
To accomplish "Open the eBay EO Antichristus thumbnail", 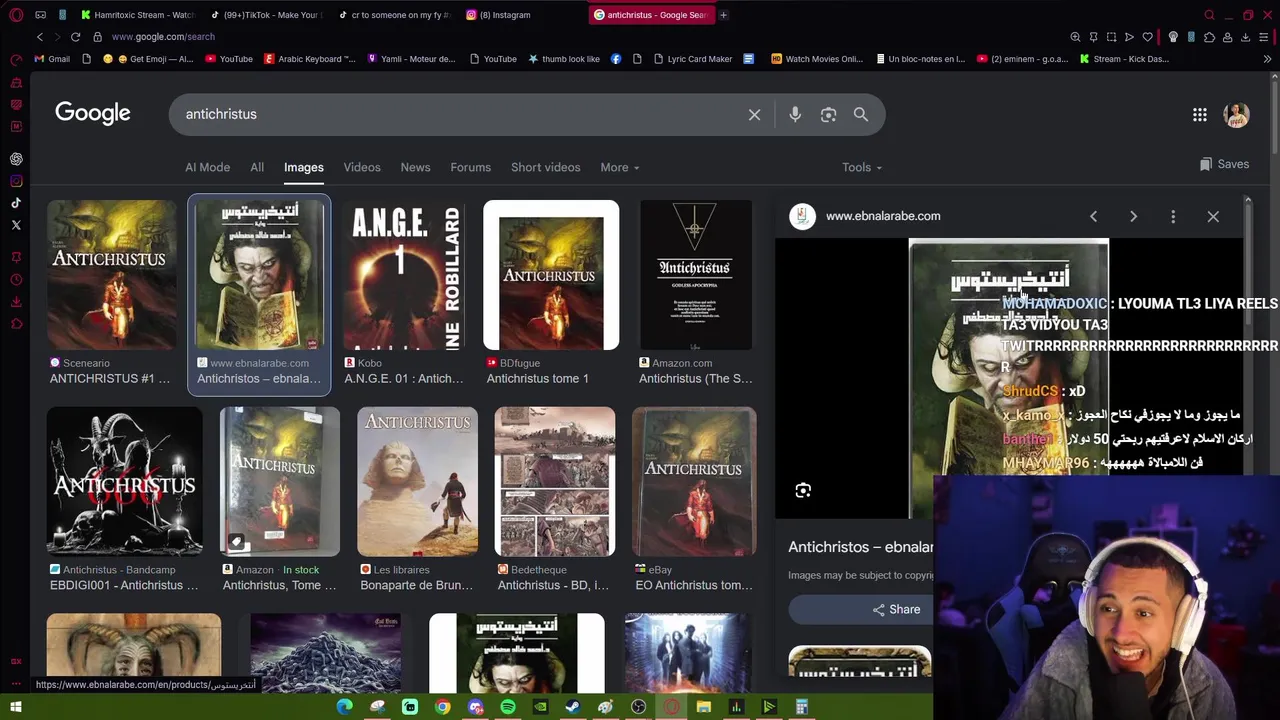I will [694, 481].
